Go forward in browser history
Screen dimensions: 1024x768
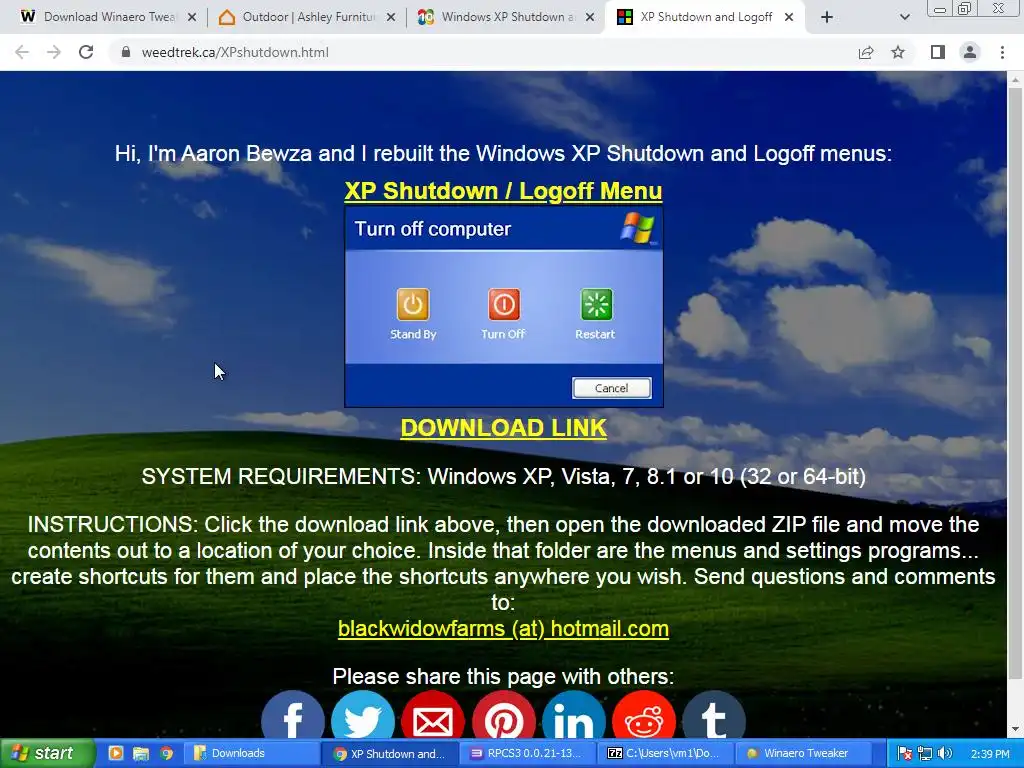pos(54,52)
